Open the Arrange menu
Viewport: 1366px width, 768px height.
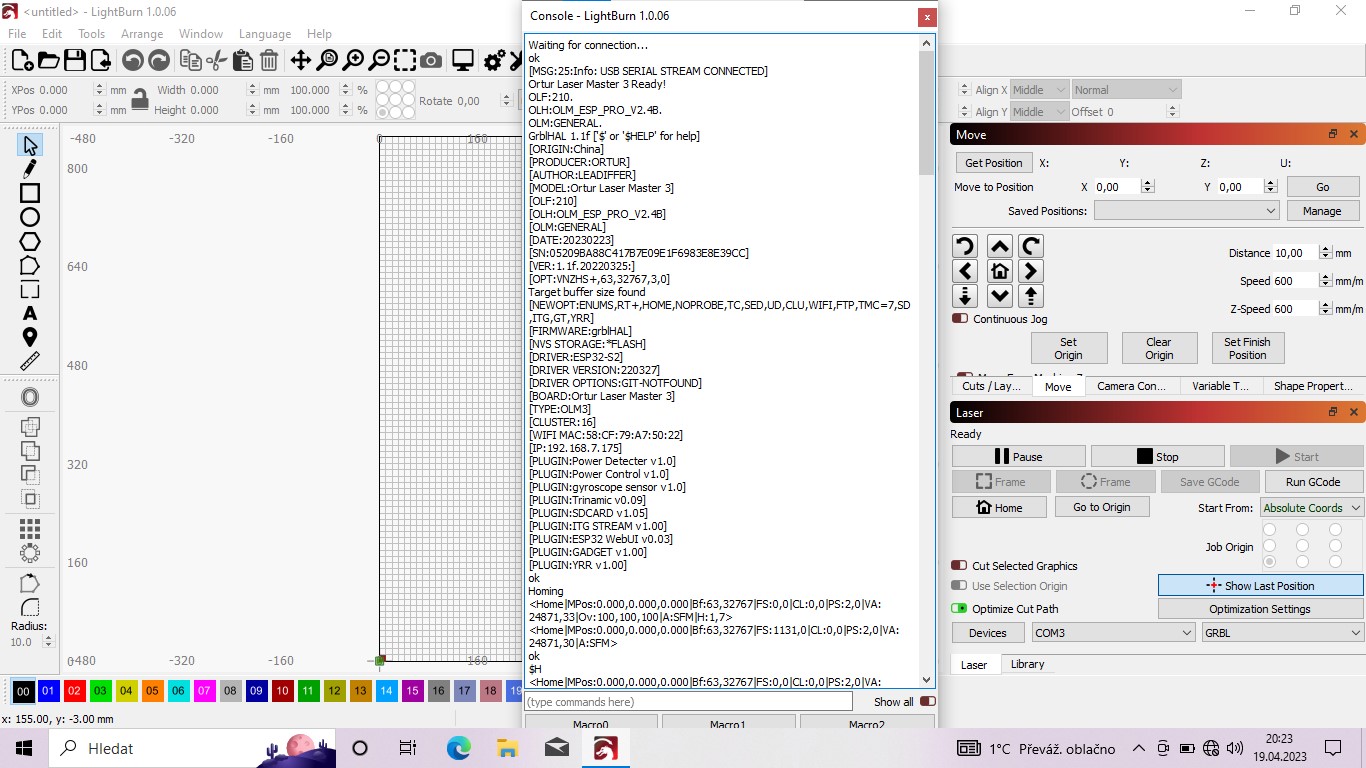(142, 34)
